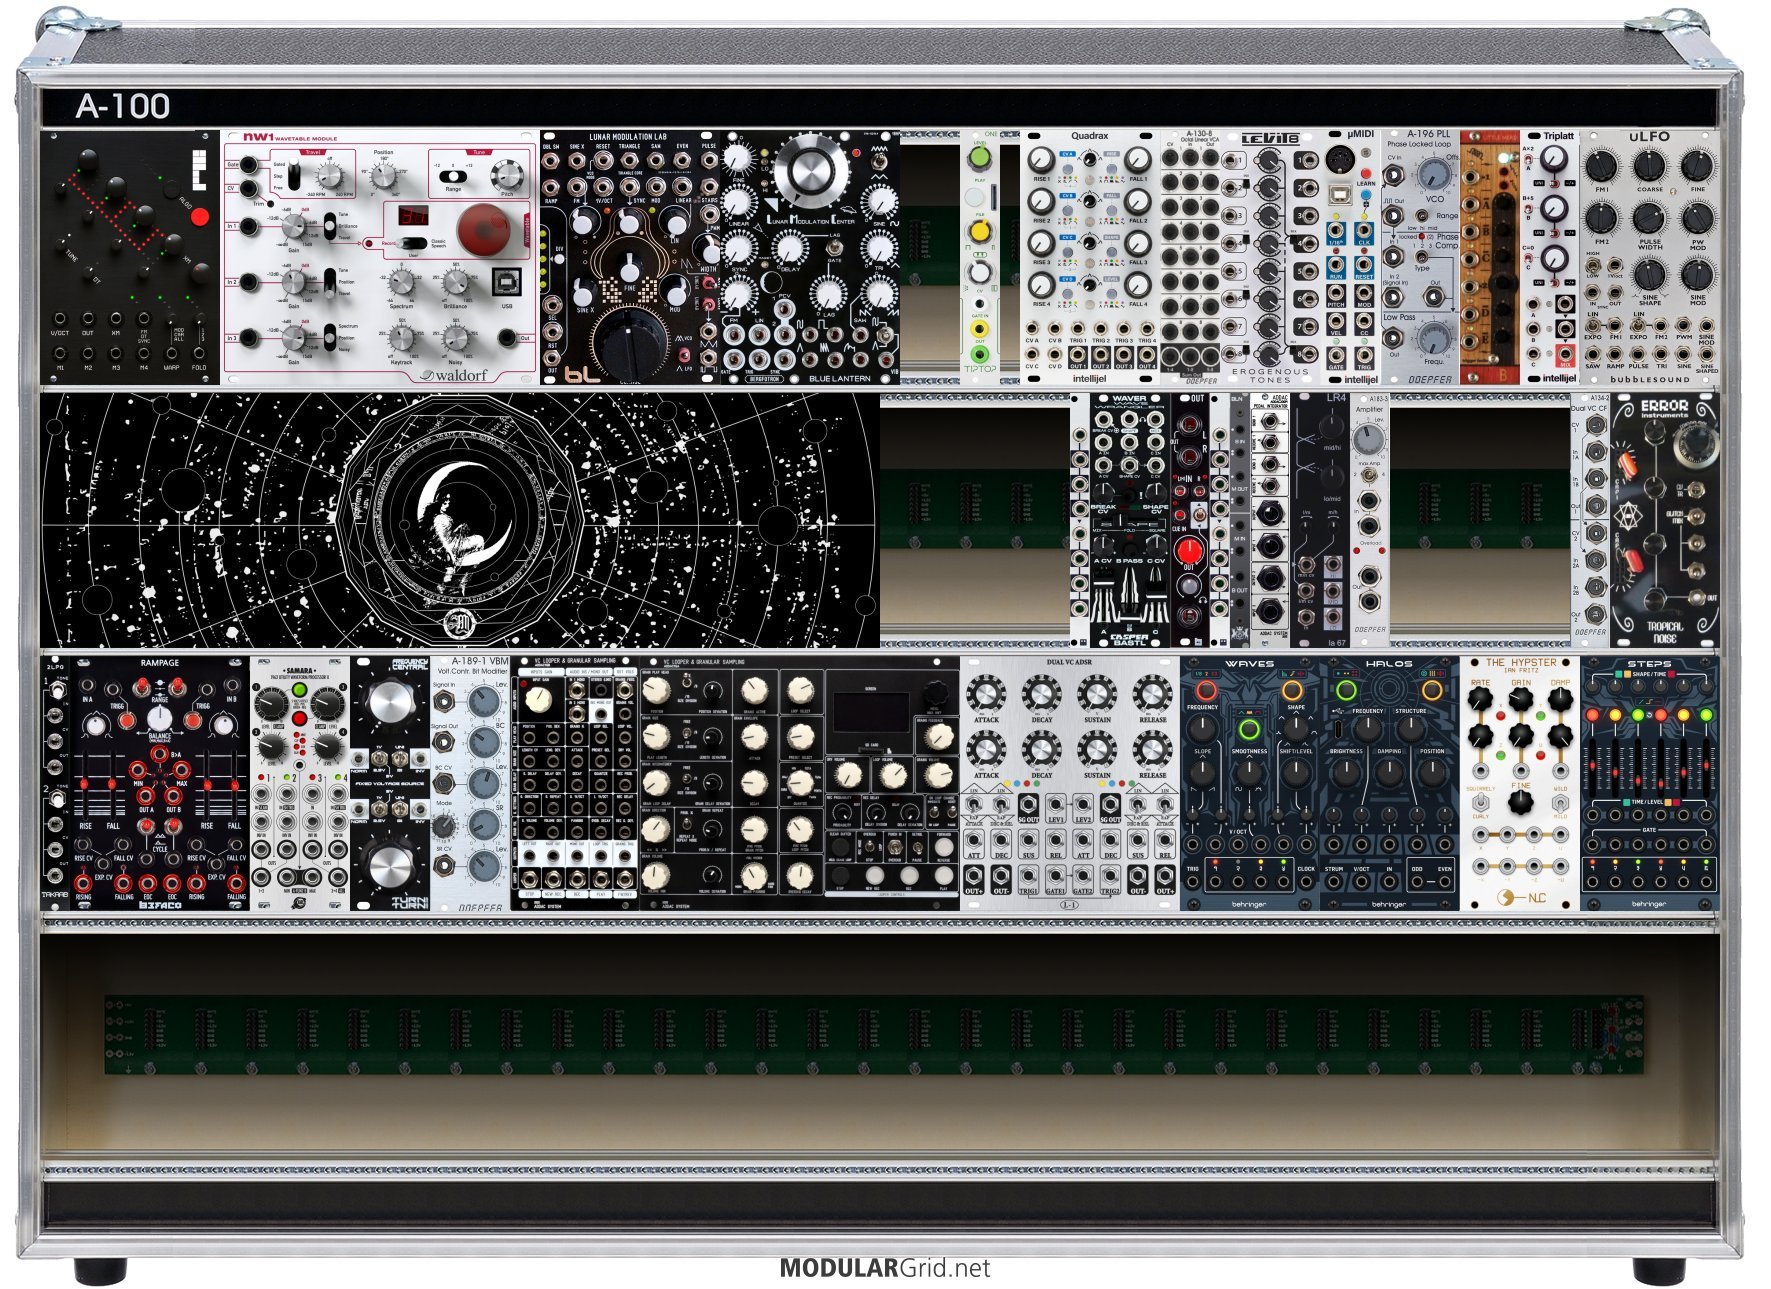Select the Frequency Central Turn Turn module
This screenshot has height=1289, width=1771.
390,784
